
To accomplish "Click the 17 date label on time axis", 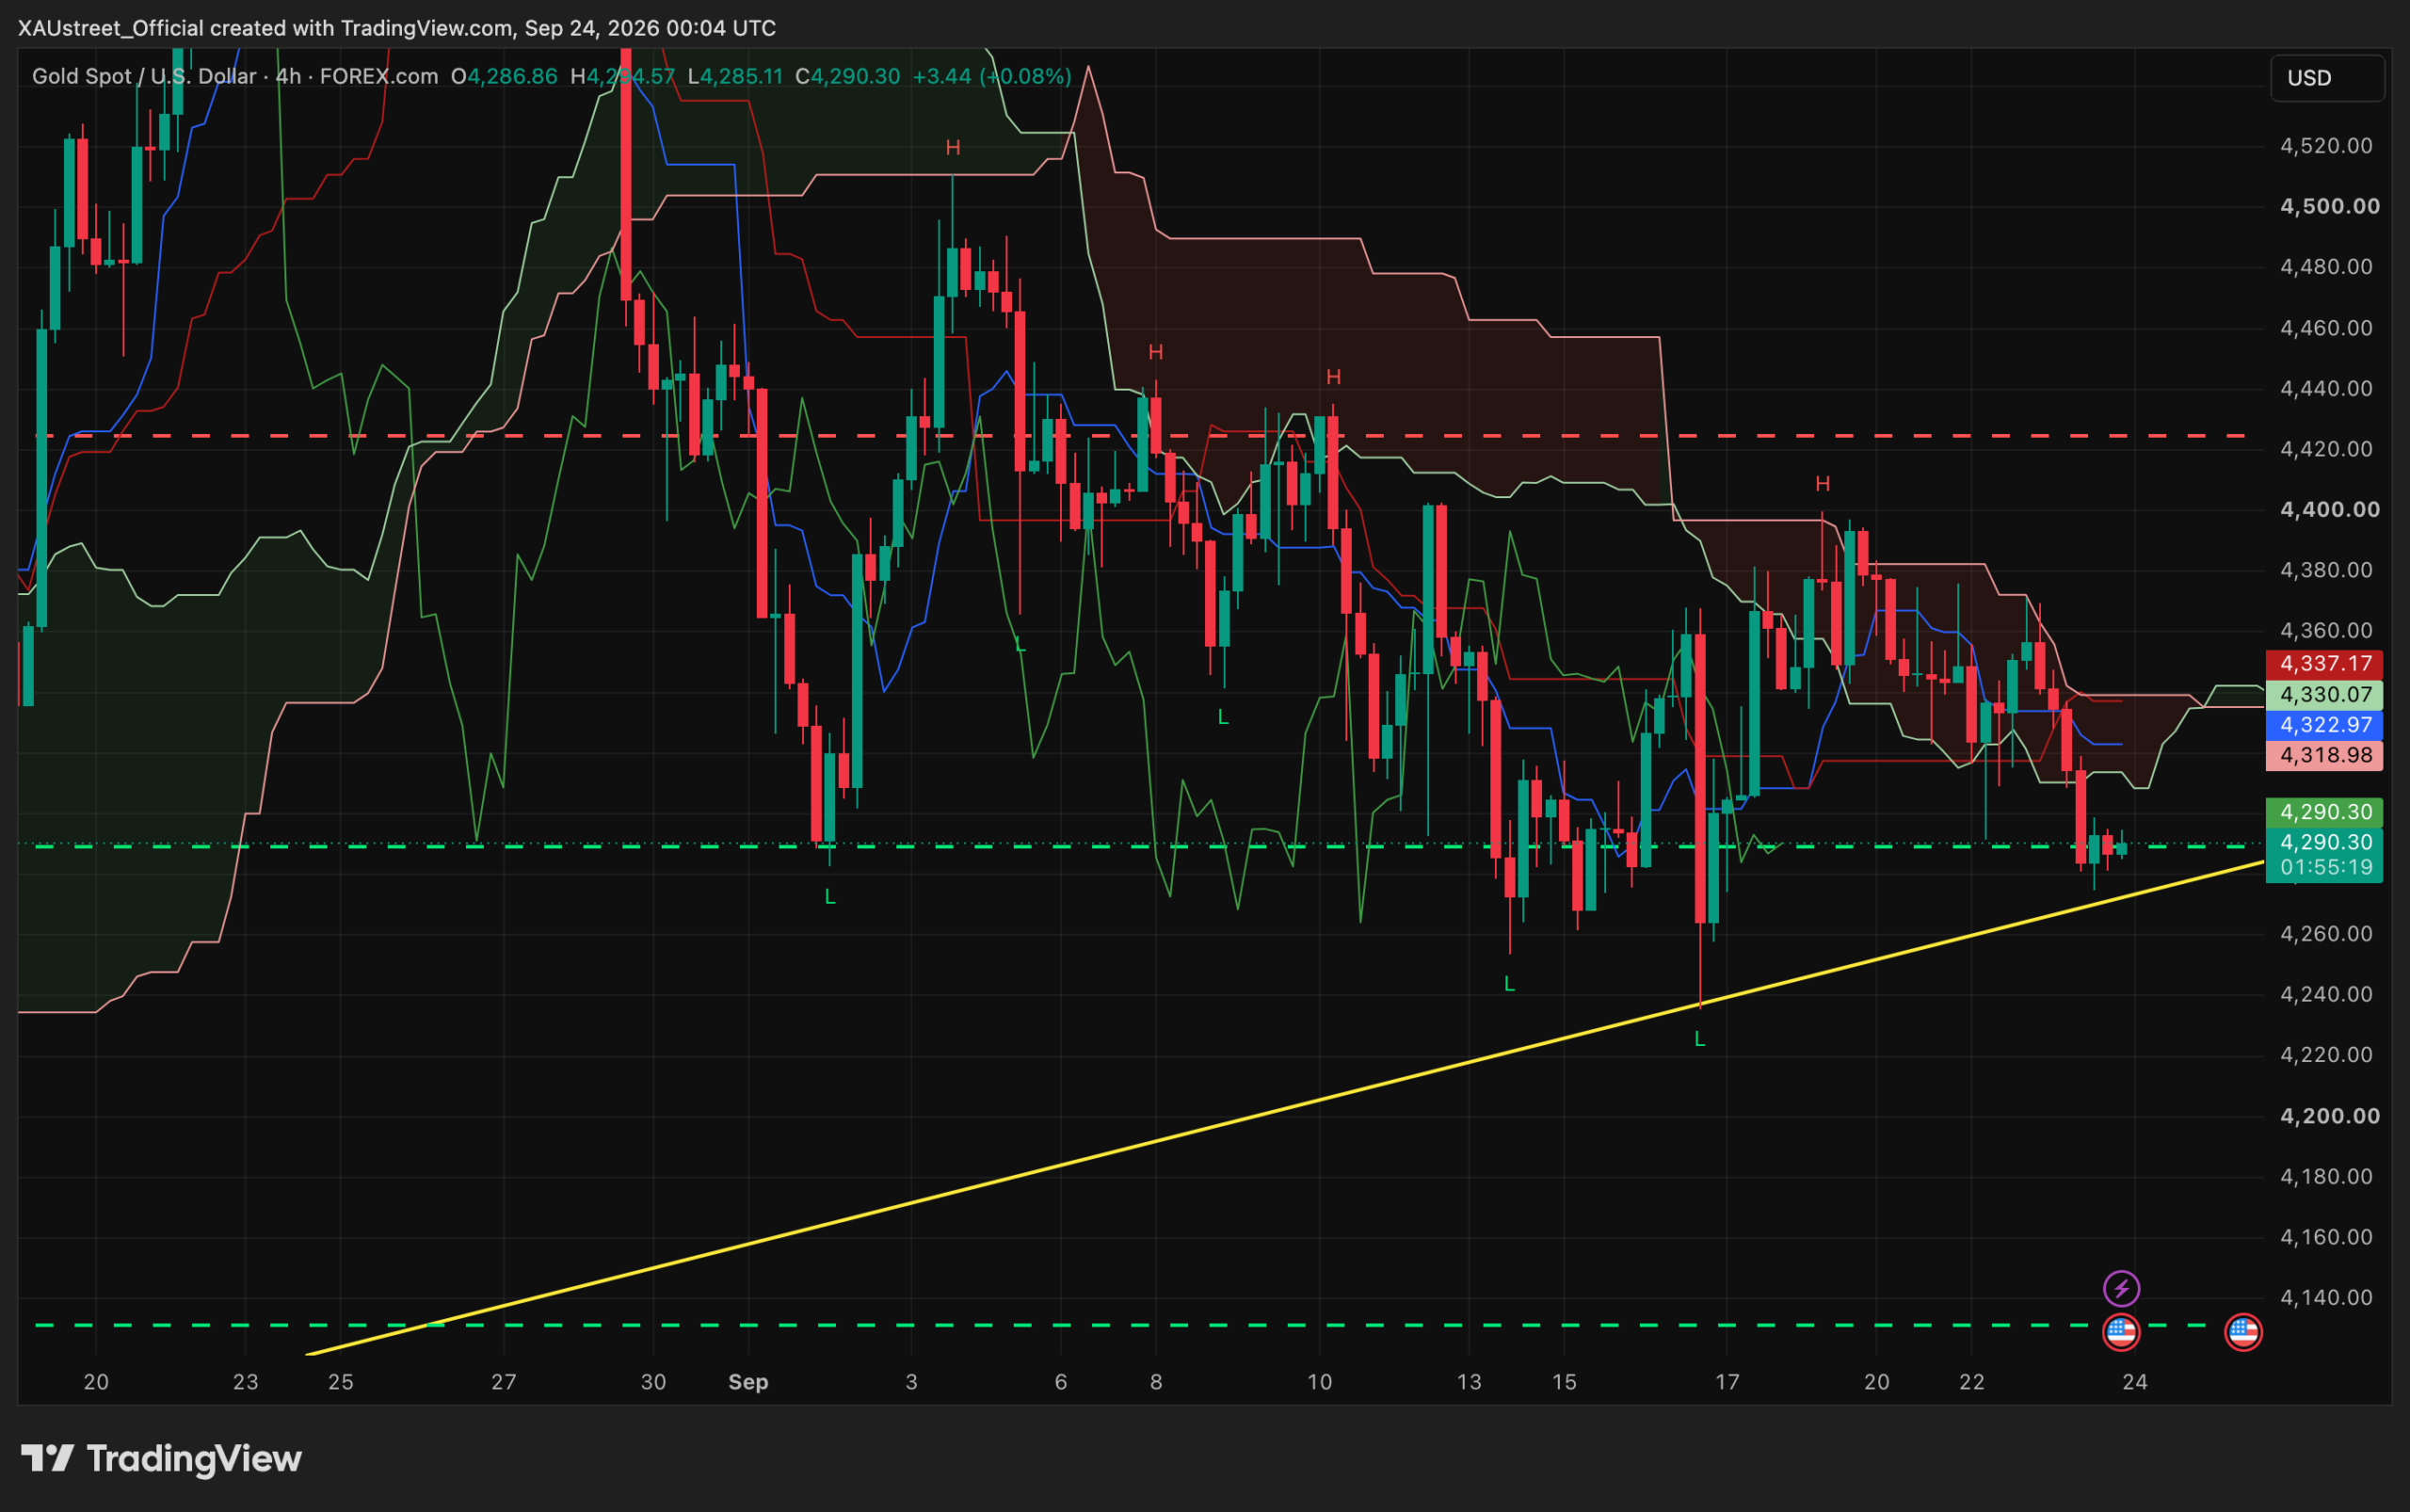I will point(1727,1382).
